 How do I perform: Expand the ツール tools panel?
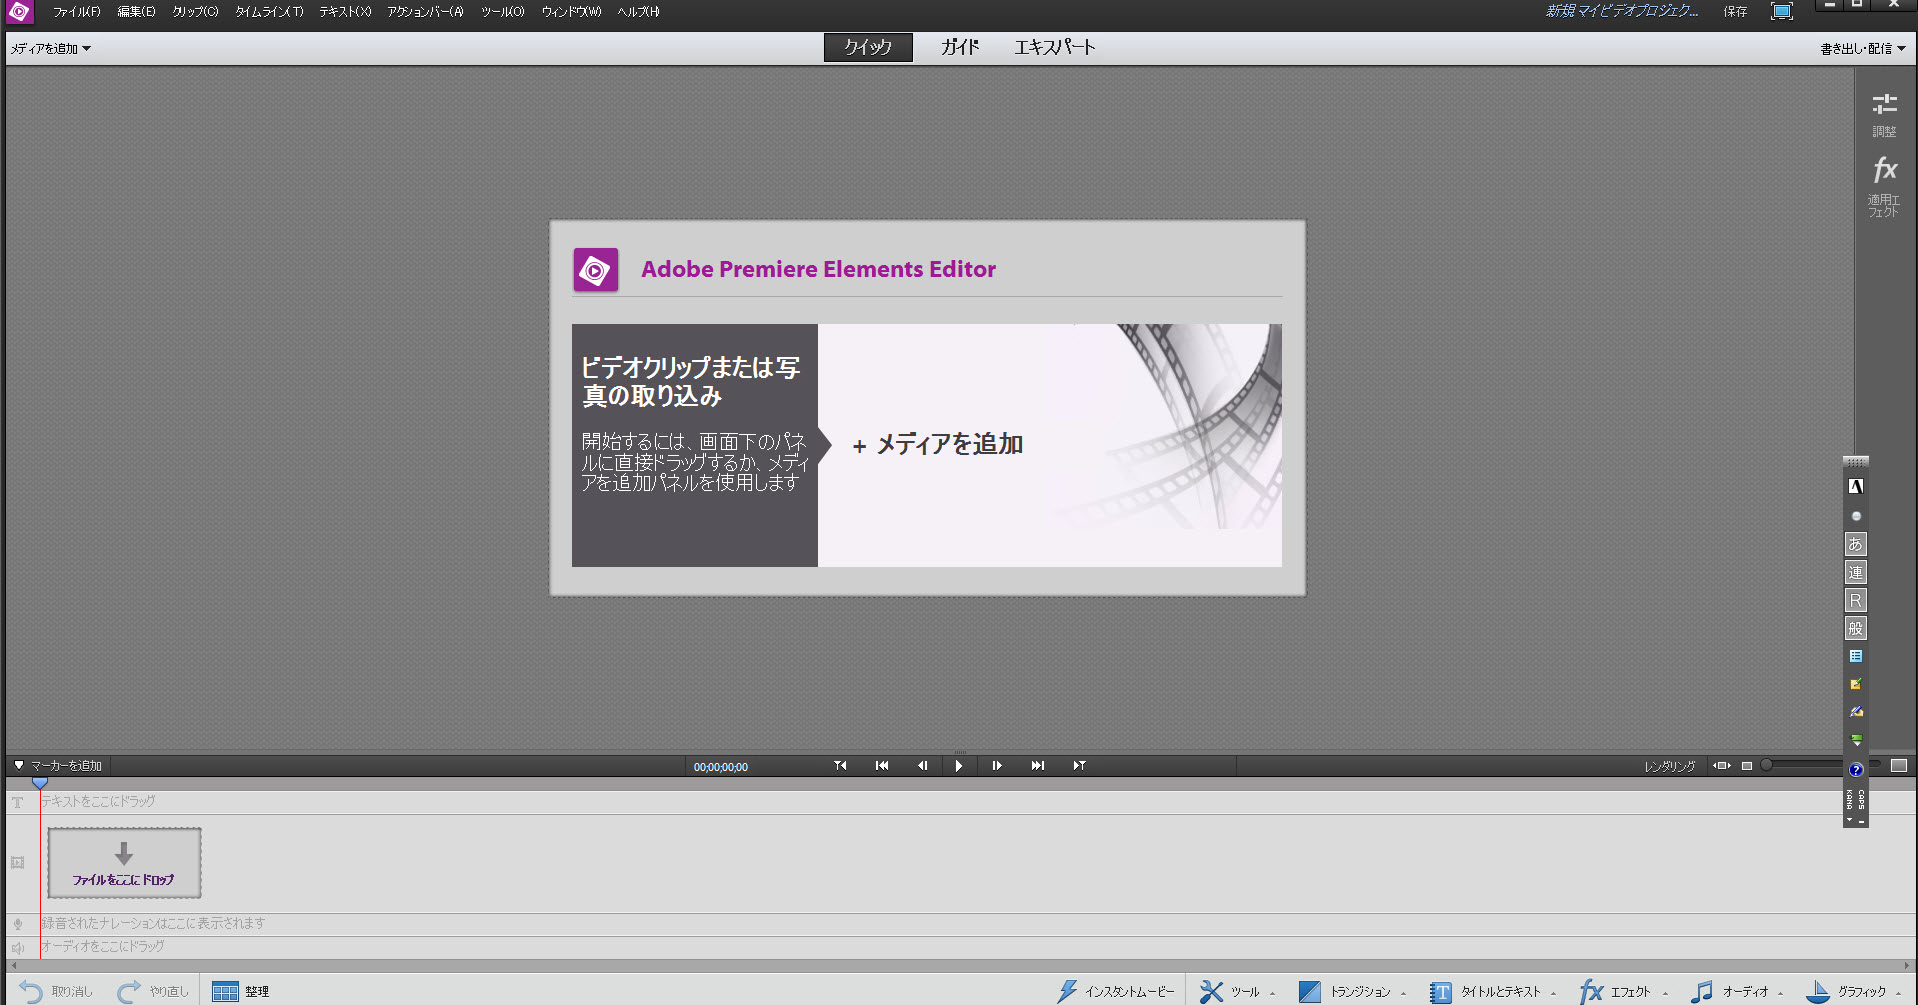click(1237, 991)
